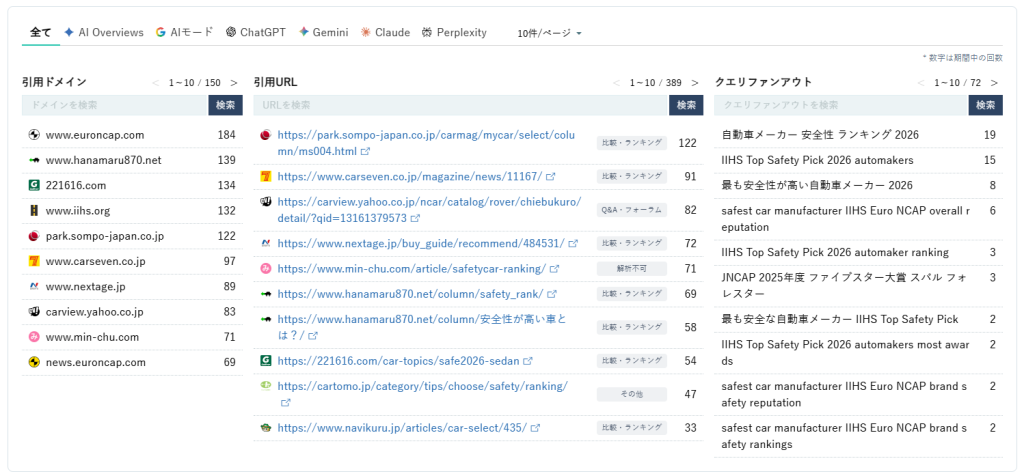
Task: Select query 自動車メーカー 安全性 ランキング 2026
Action: coord(820,135)
